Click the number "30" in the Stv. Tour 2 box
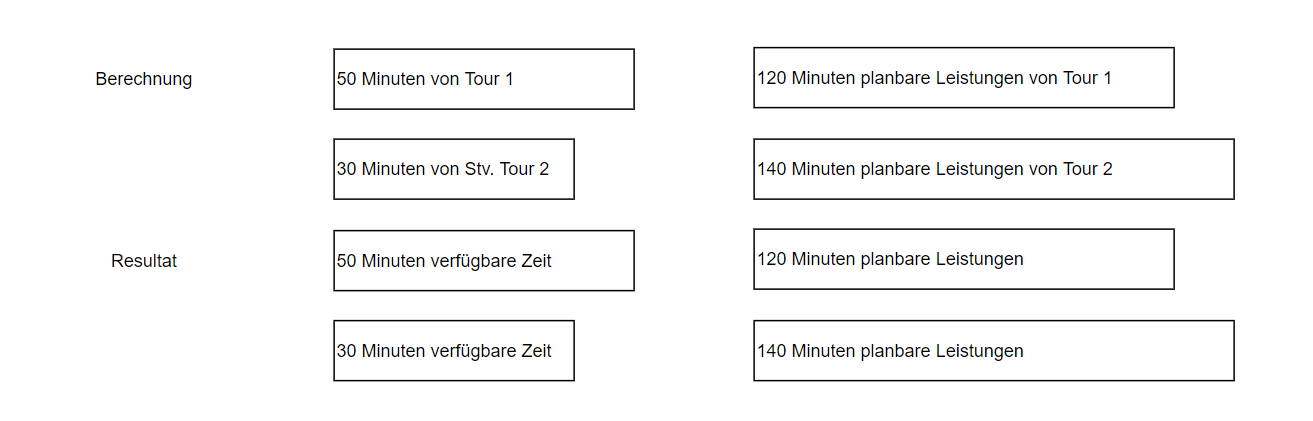The width and height of the screenshot is (1313, 421). tap(347, 169)
